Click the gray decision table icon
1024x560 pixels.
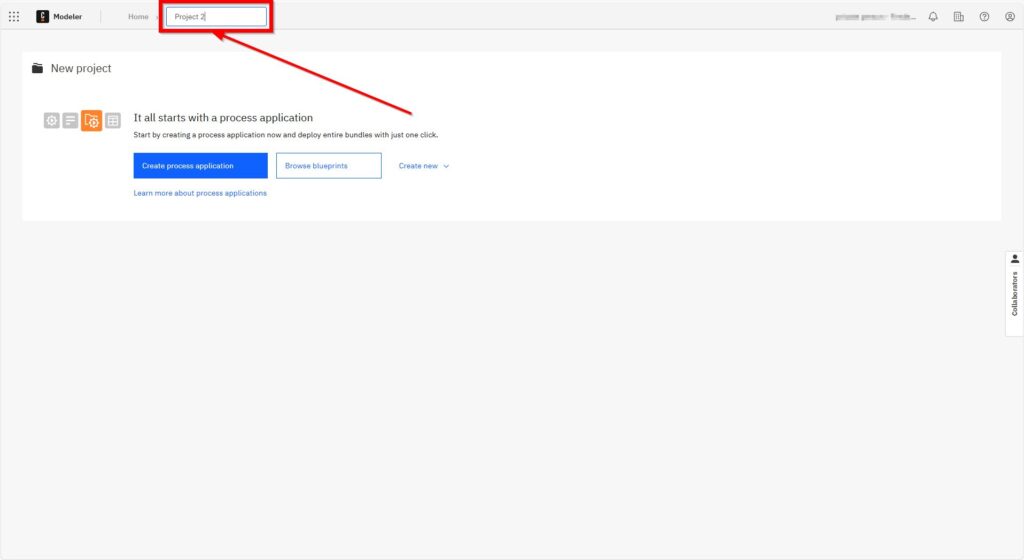click(113, 120)
